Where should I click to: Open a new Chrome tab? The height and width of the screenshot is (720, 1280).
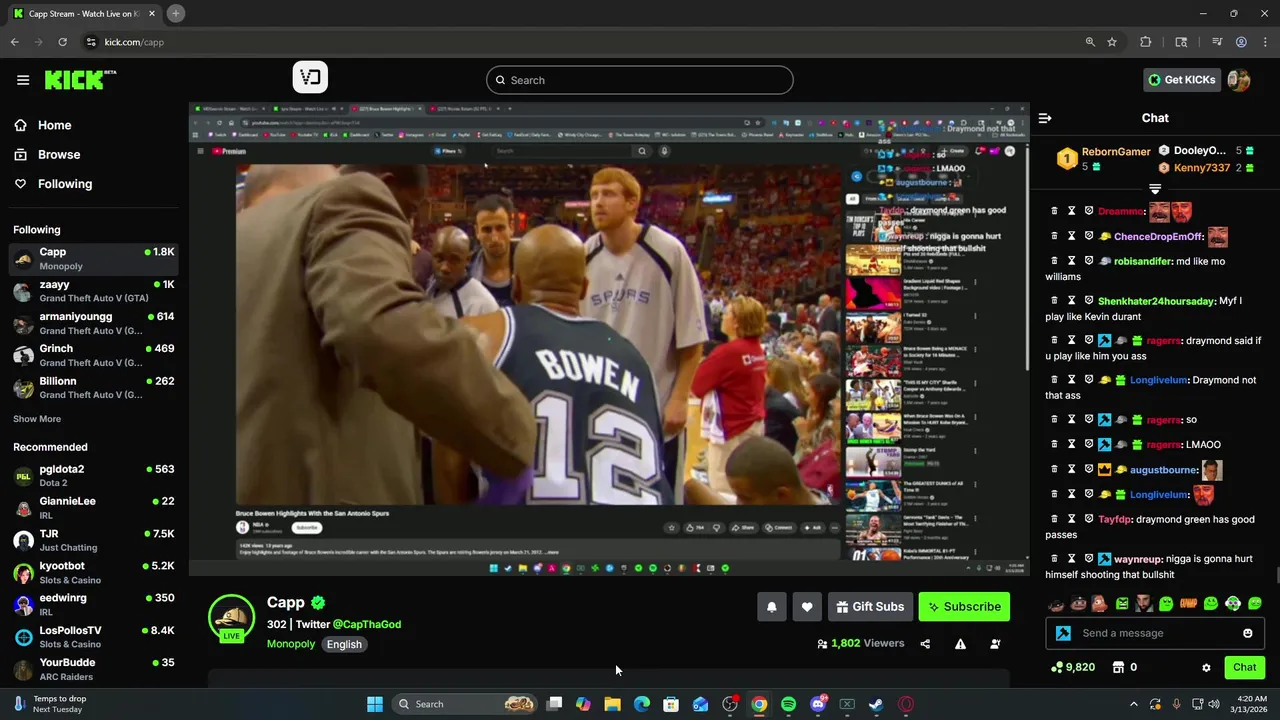coord(176,13)
